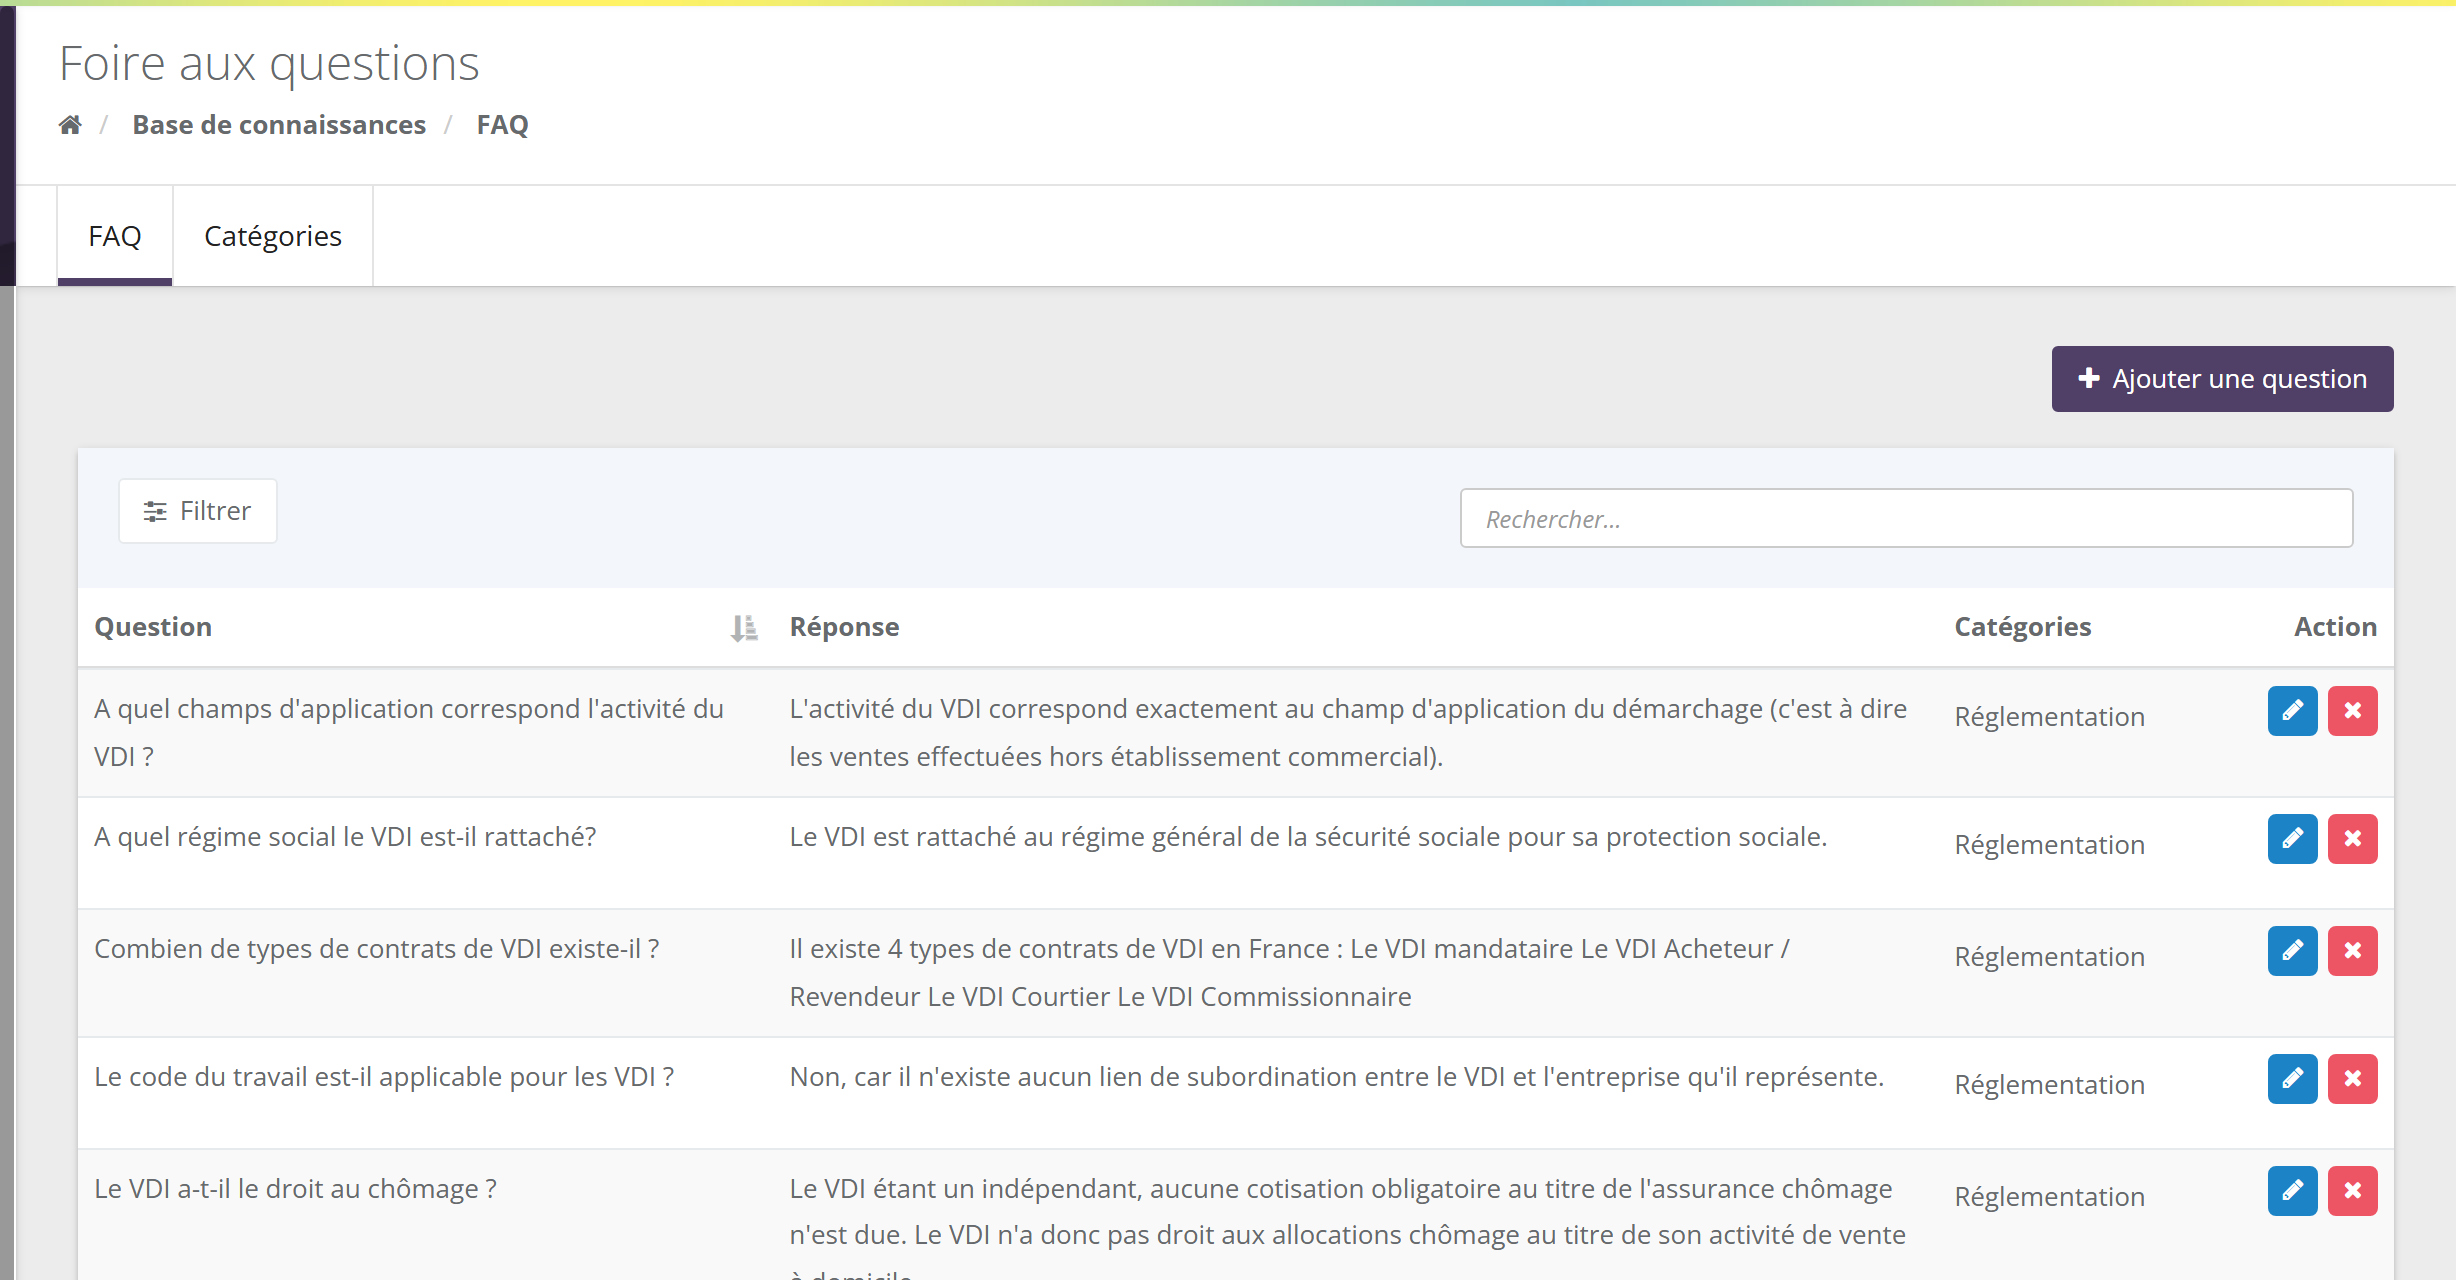Click the Réponse column header

844,627
